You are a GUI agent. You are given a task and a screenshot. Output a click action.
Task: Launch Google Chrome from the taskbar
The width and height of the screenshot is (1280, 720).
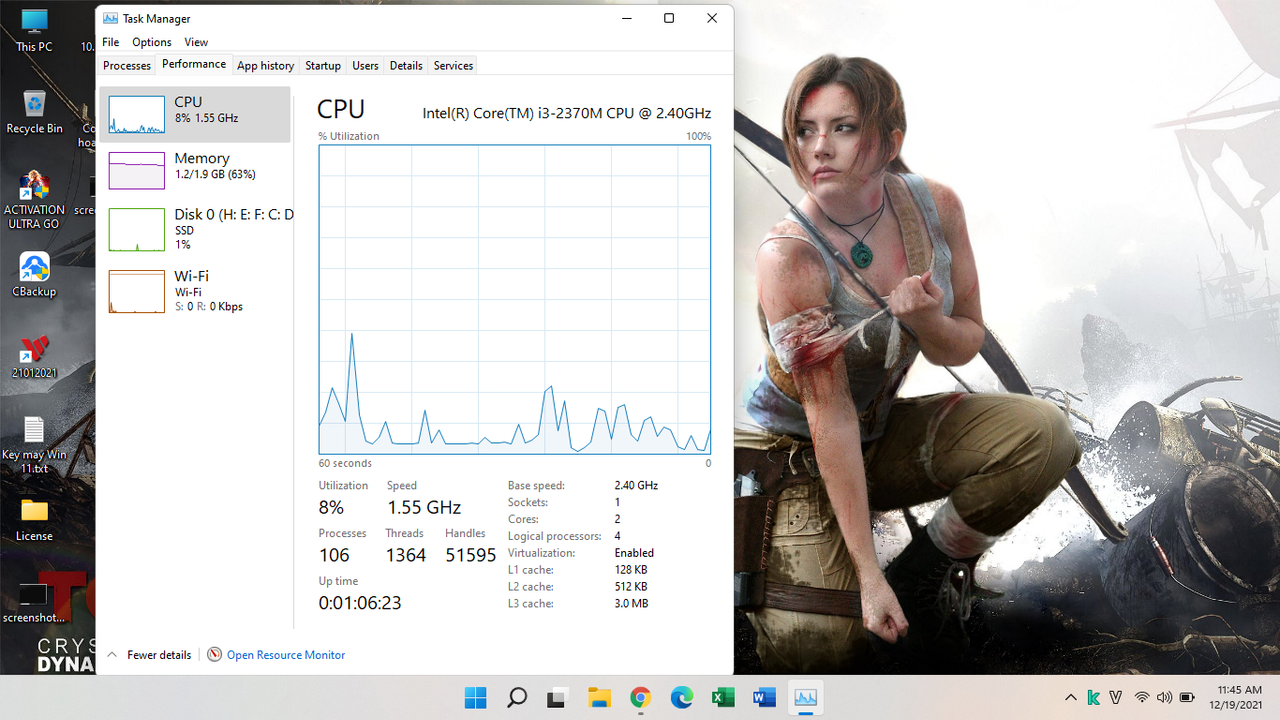640,697
